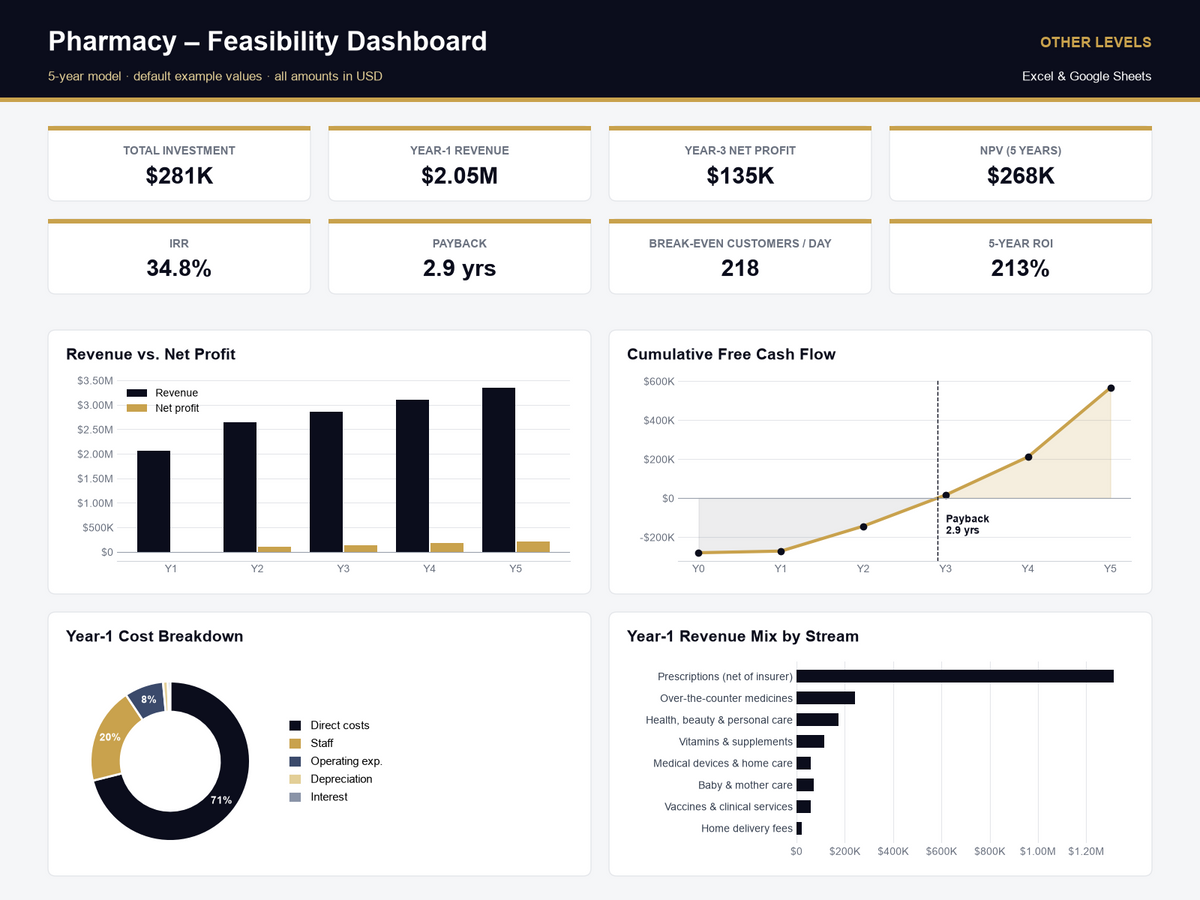Click the Y5 cash flow data point

click(1111, 388)
